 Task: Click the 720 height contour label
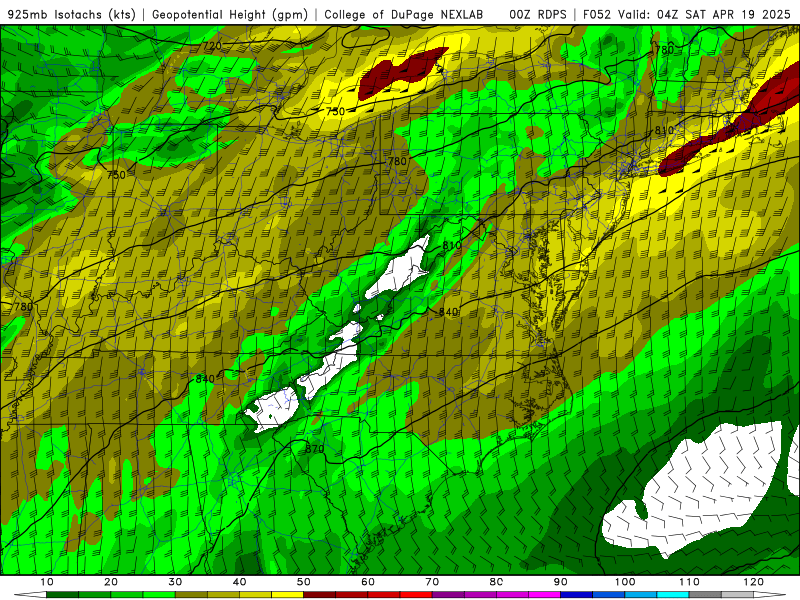click(212, 46)
